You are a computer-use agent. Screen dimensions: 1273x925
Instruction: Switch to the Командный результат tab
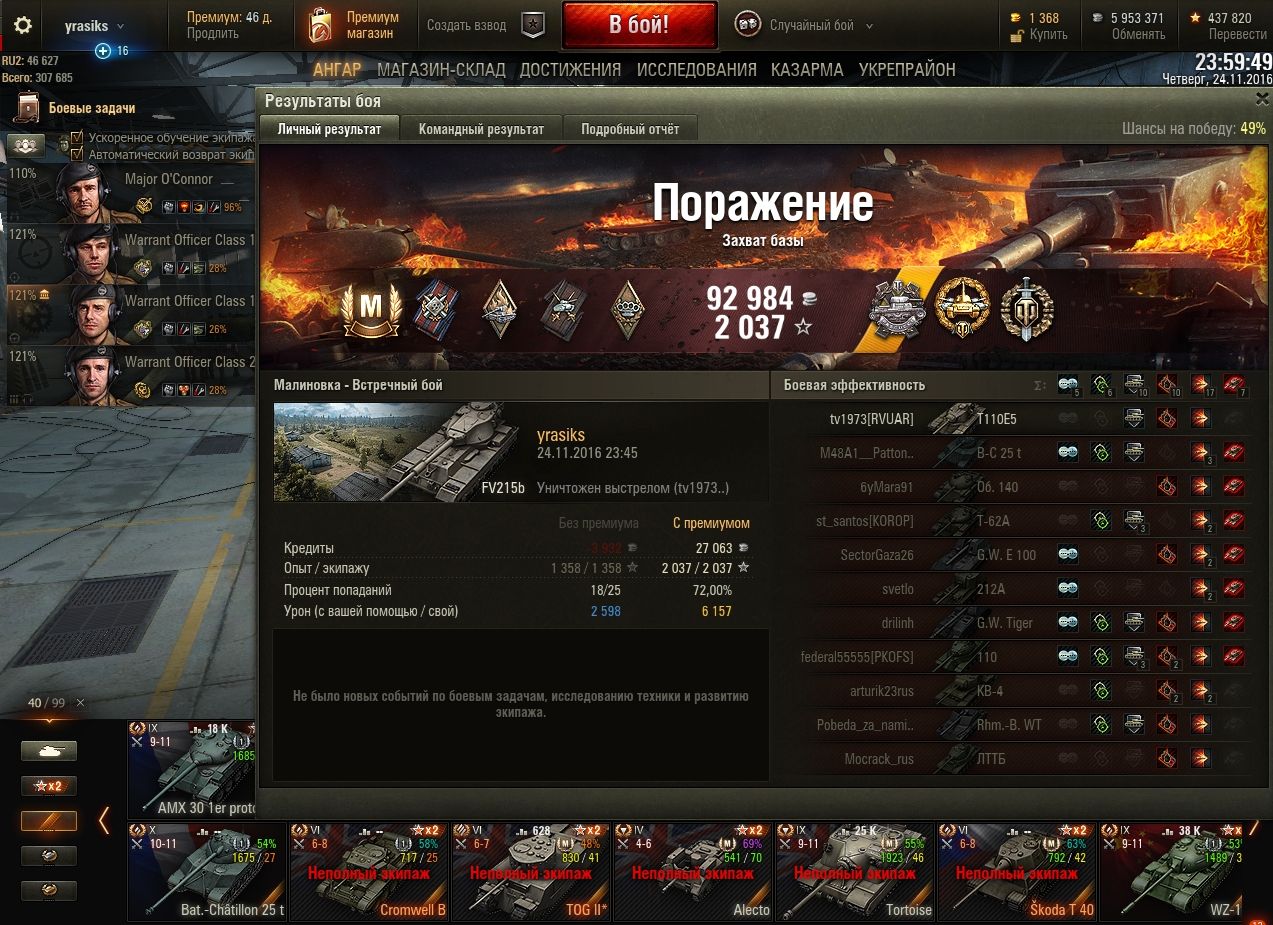click(481, 129)
